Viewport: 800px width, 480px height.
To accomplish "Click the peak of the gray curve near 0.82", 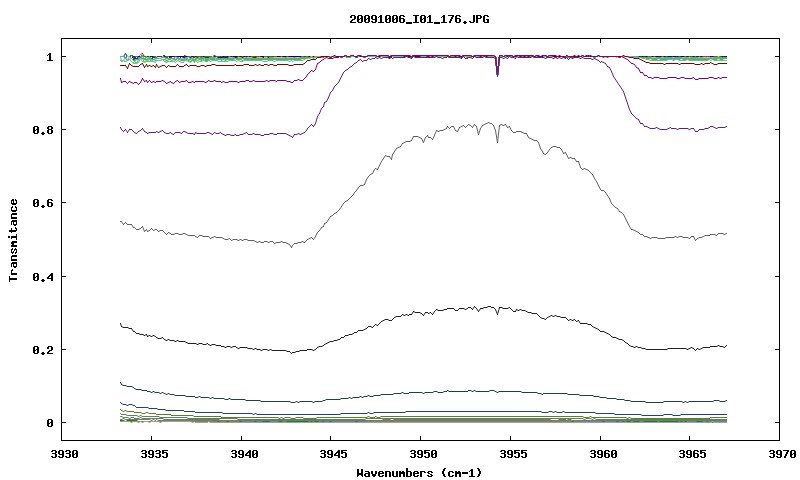I will click(489, 122).
